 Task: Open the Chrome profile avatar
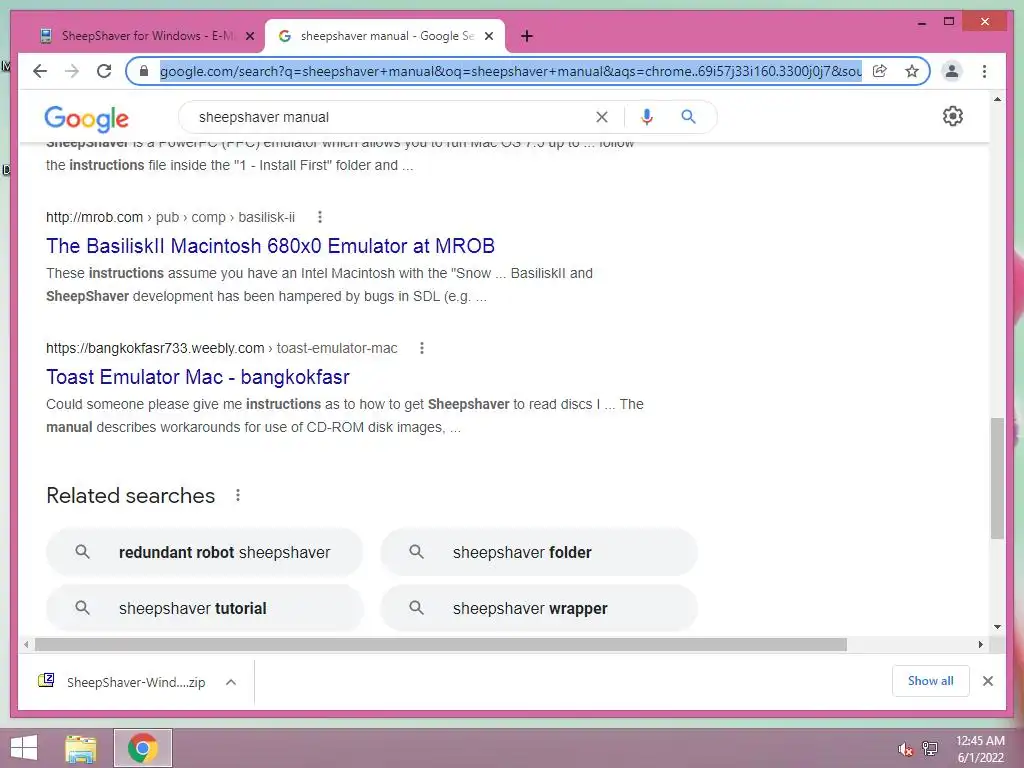(952, 71)
